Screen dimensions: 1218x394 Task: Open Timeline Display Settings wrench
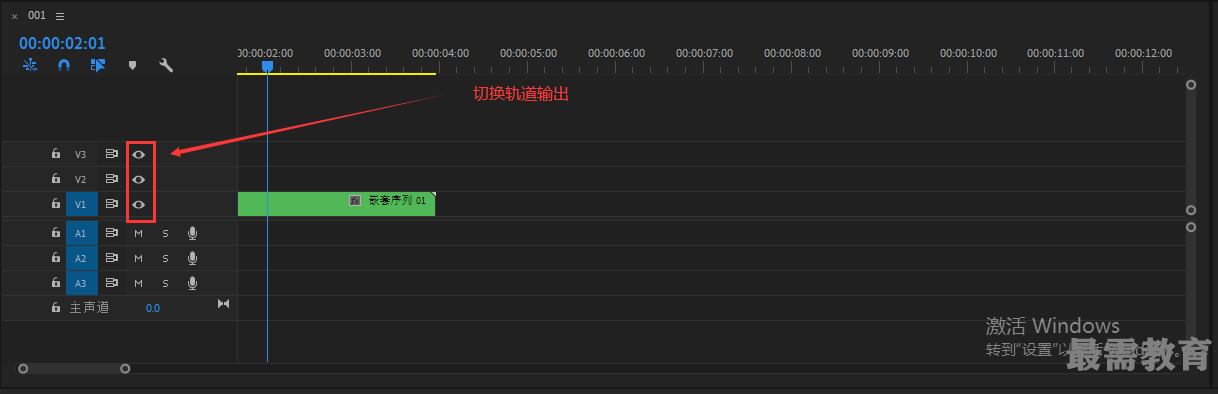[x=166, y=65]
